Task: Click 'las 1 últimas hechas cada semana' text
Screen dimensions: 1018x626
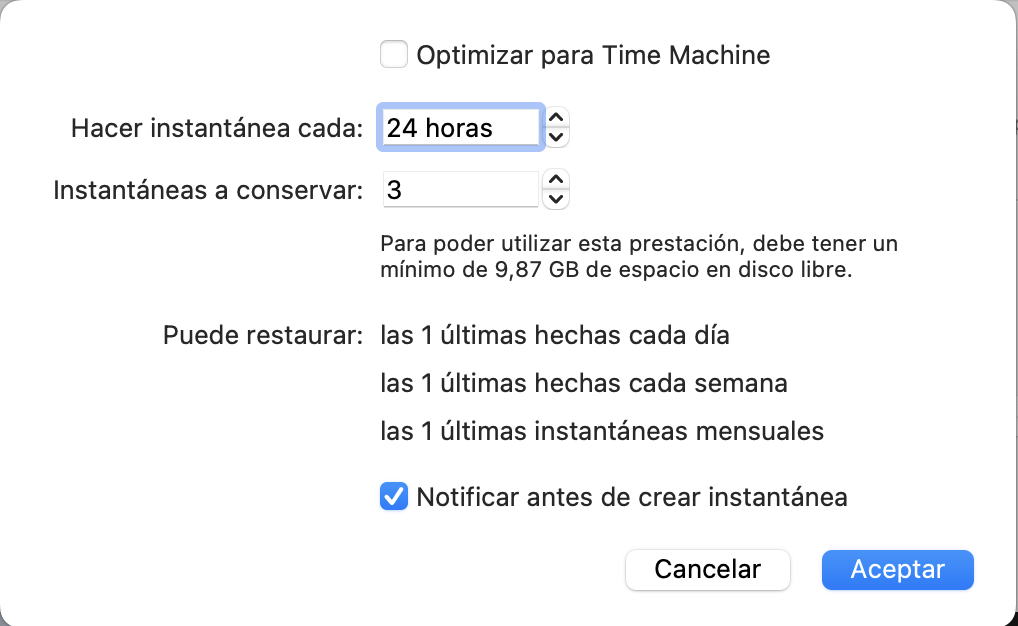Action: (584, 383)
